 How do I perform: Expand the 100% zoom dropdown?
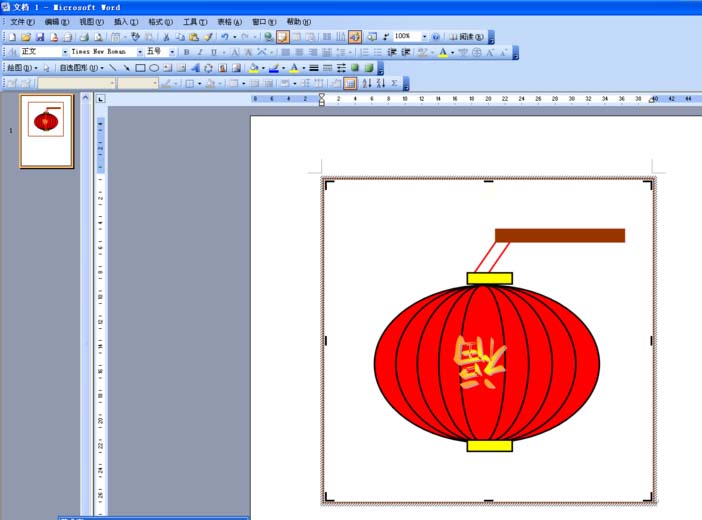point(424,37)
